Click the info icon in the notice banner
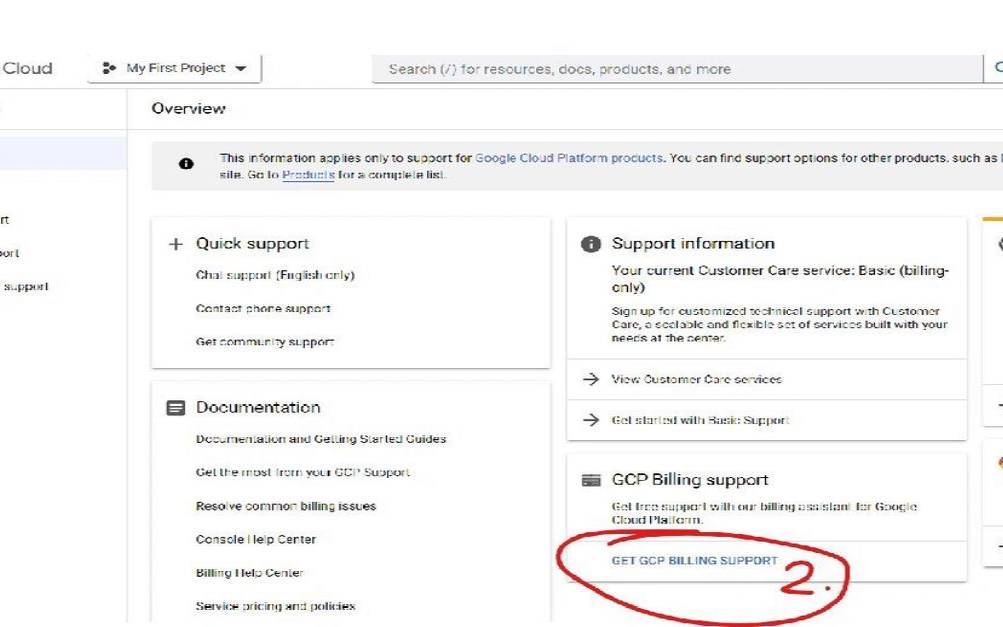 [x=186, y=164]
